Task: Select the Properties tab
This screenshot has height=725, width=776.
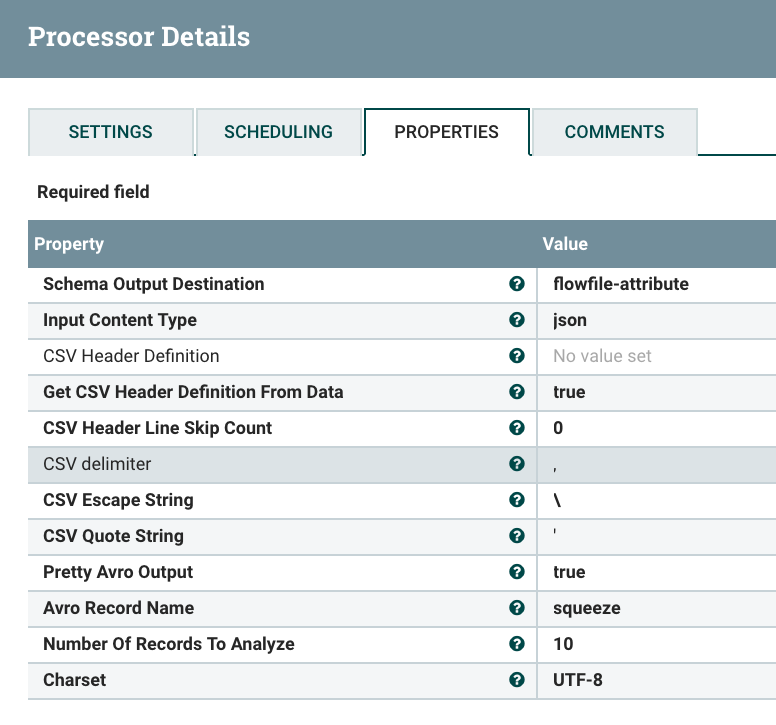Action: (446, 132)
